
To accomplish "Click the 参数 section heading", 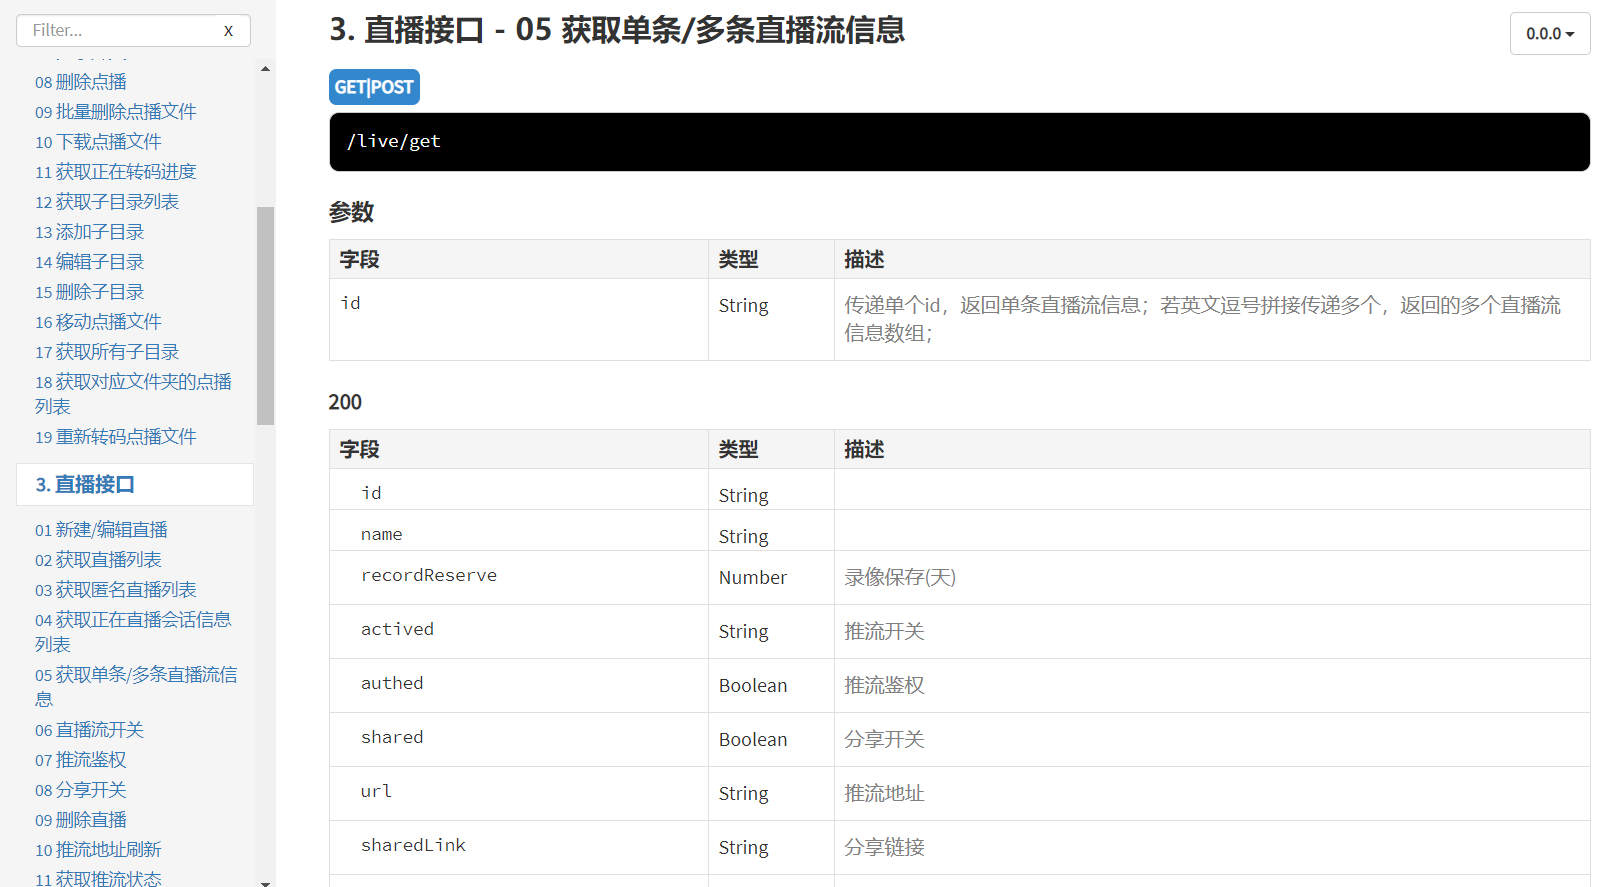I will click(351, 212).
